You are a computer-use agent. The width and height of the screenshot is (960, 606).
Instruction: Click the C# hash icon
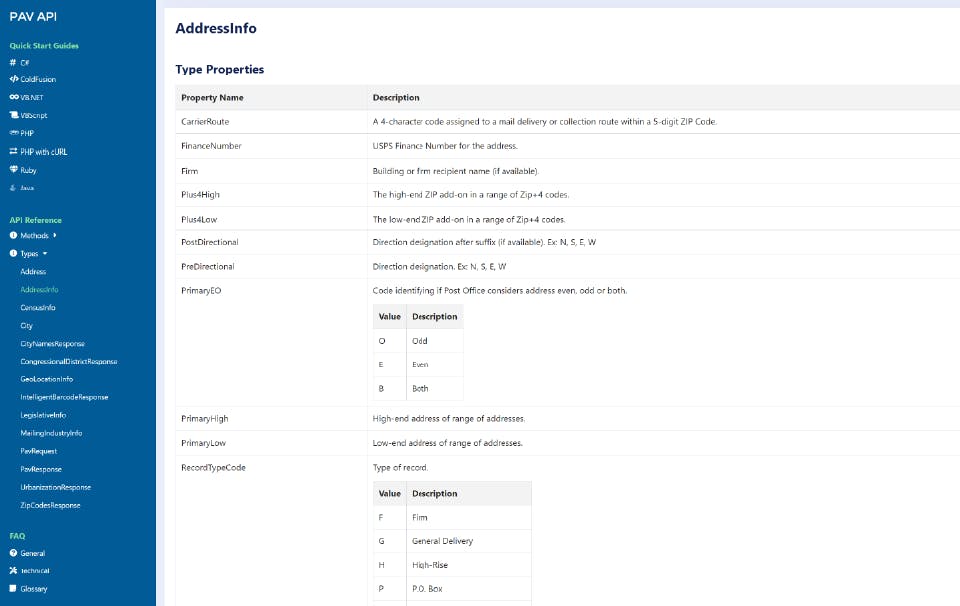(x=13, y=62)
